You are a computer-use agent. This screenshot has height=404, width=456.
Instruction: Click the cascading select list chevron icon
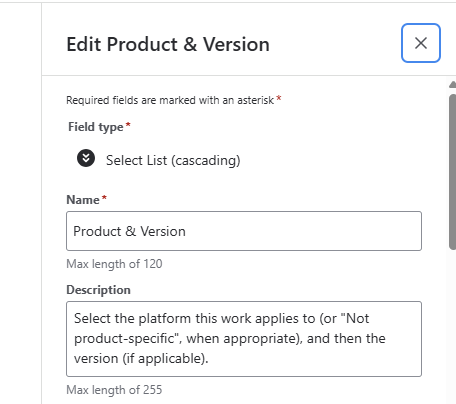pos(86,158)
